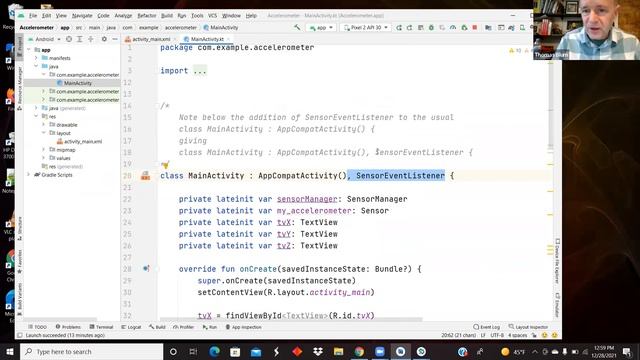Screen dimensions: 640x360
Task: Toggle the Device File Explorer side tab
Action: click(557, 261)
